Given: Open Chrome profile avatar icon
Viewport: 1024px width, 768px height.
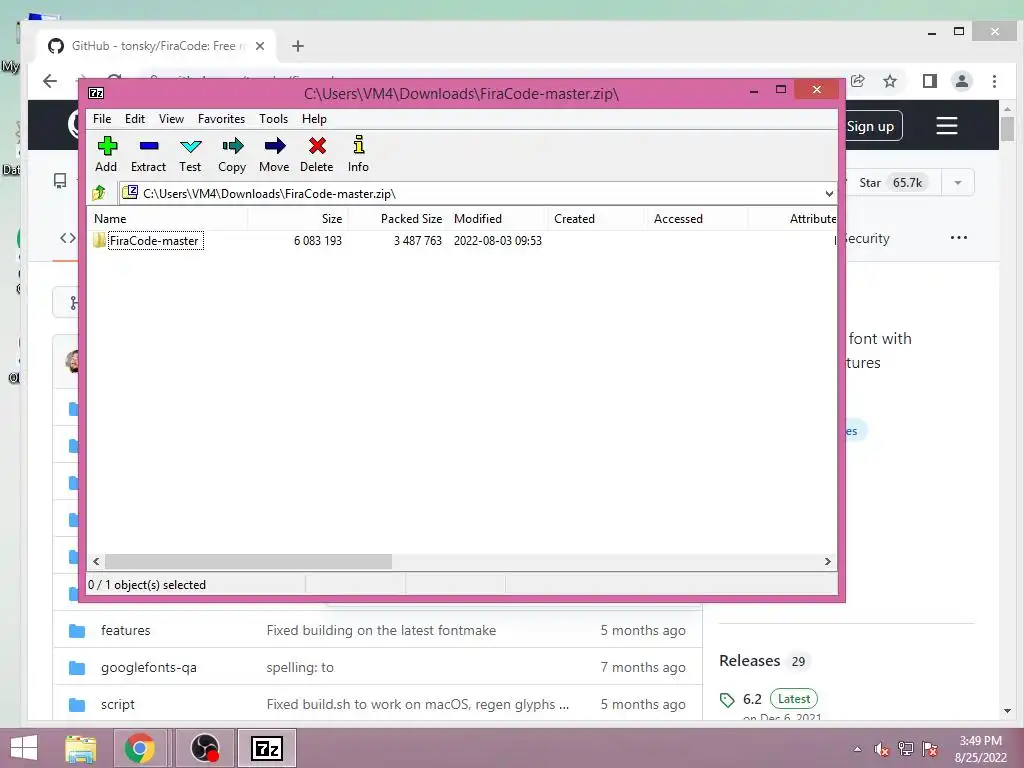Looking at the screenshot, I should click(x=962, y=81).
